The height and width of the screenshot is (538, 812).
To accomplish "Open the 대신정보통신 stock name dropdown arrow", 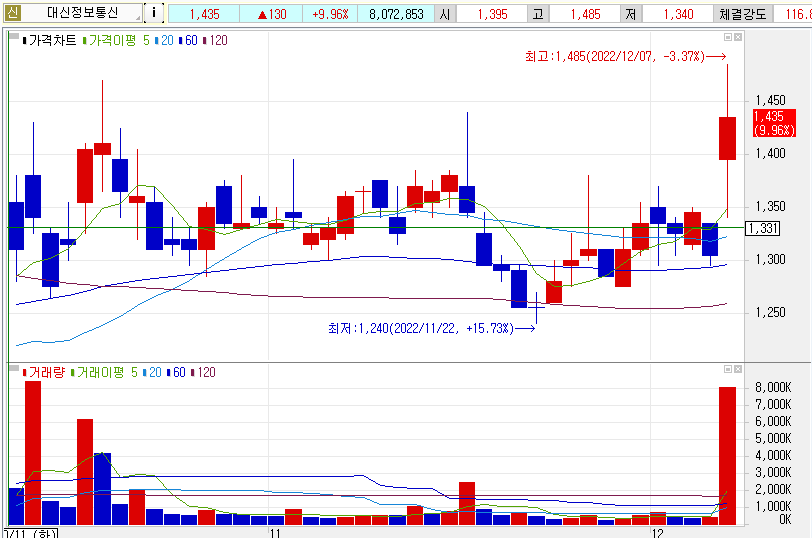I will tap(138, 18).
